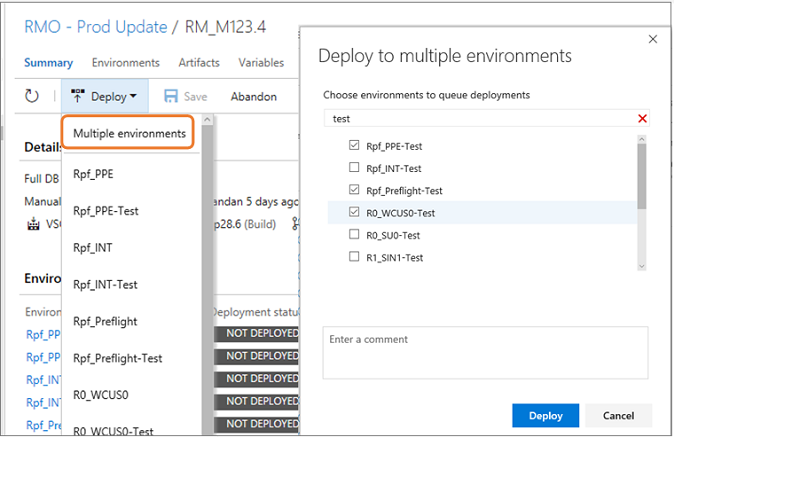Click the Save floppy disk icon
The image size is (800, 500).
(171, 96)
